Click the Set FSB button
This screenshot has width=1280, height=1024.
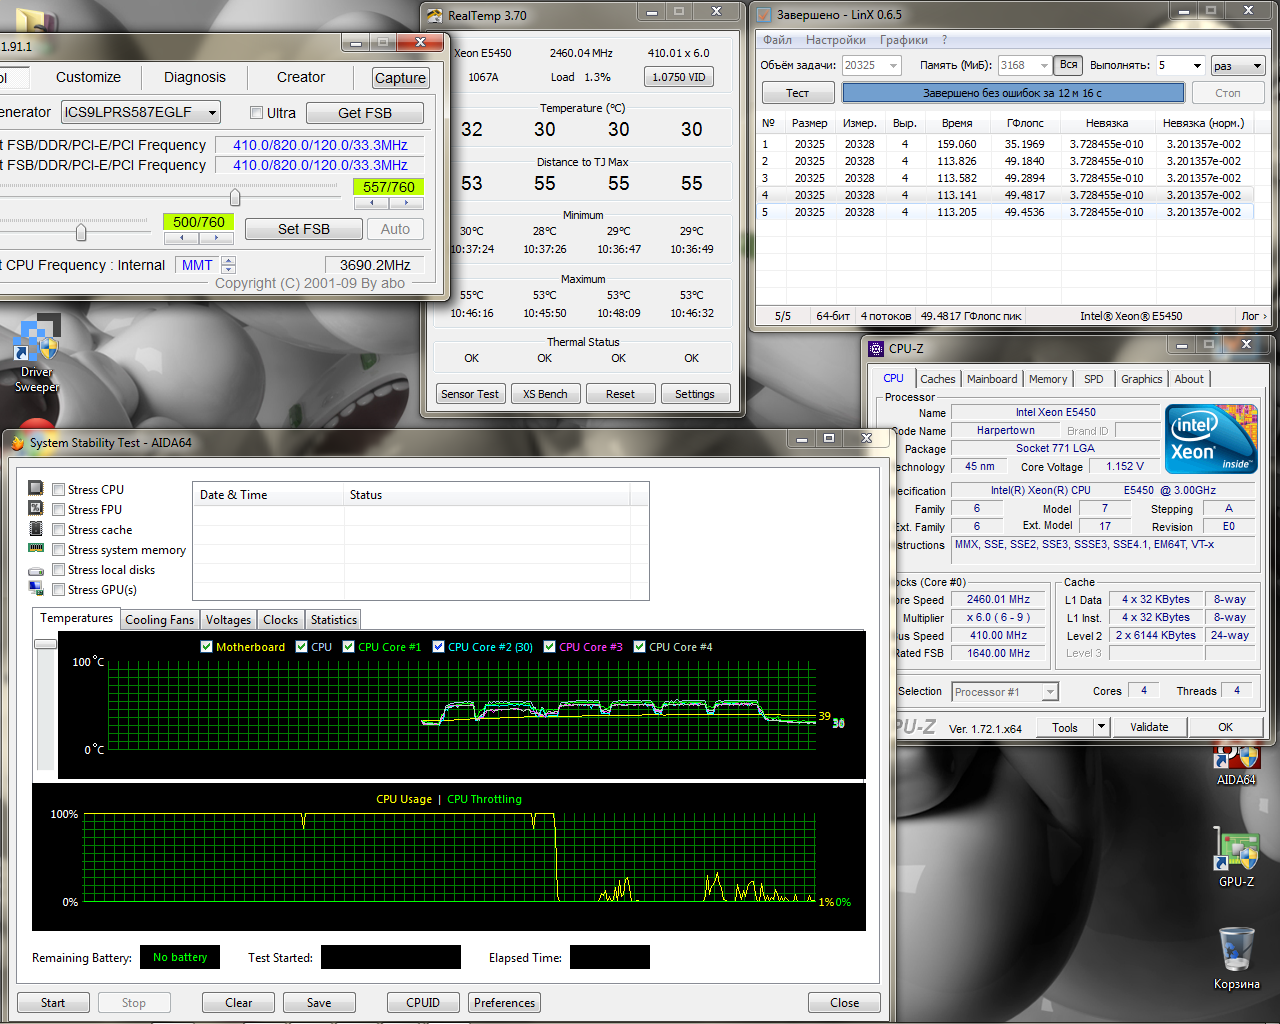pos(303,229)
